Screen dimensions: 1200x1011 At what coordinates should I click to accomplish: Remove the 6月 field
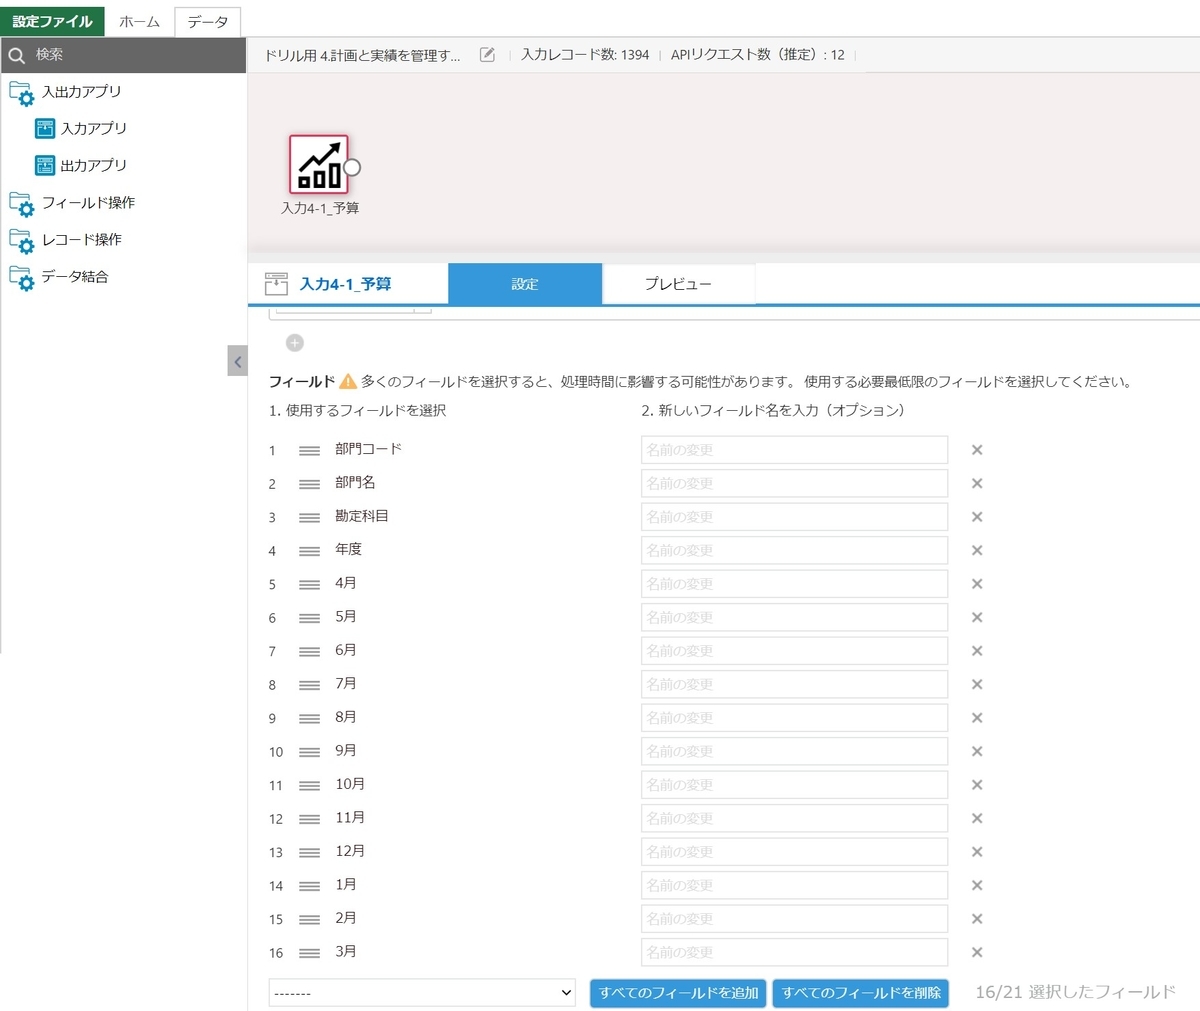tap(977, 651)
